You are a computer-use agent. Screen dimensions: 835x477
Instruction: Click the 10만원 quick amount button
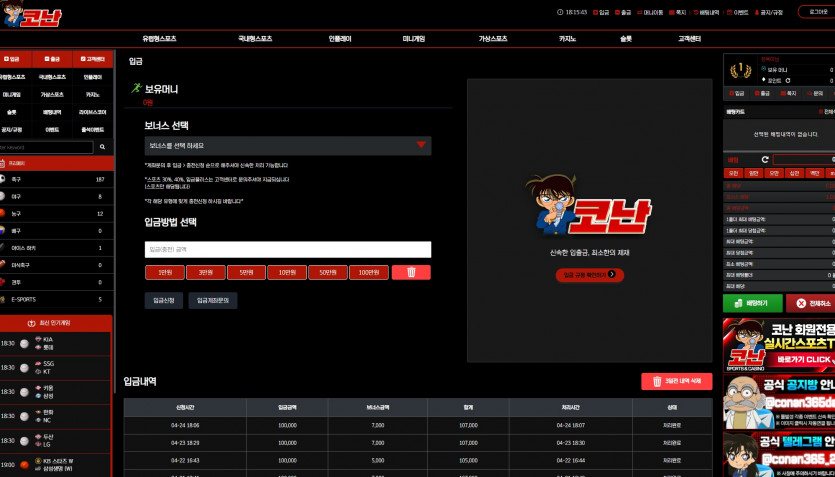[287, 273]
